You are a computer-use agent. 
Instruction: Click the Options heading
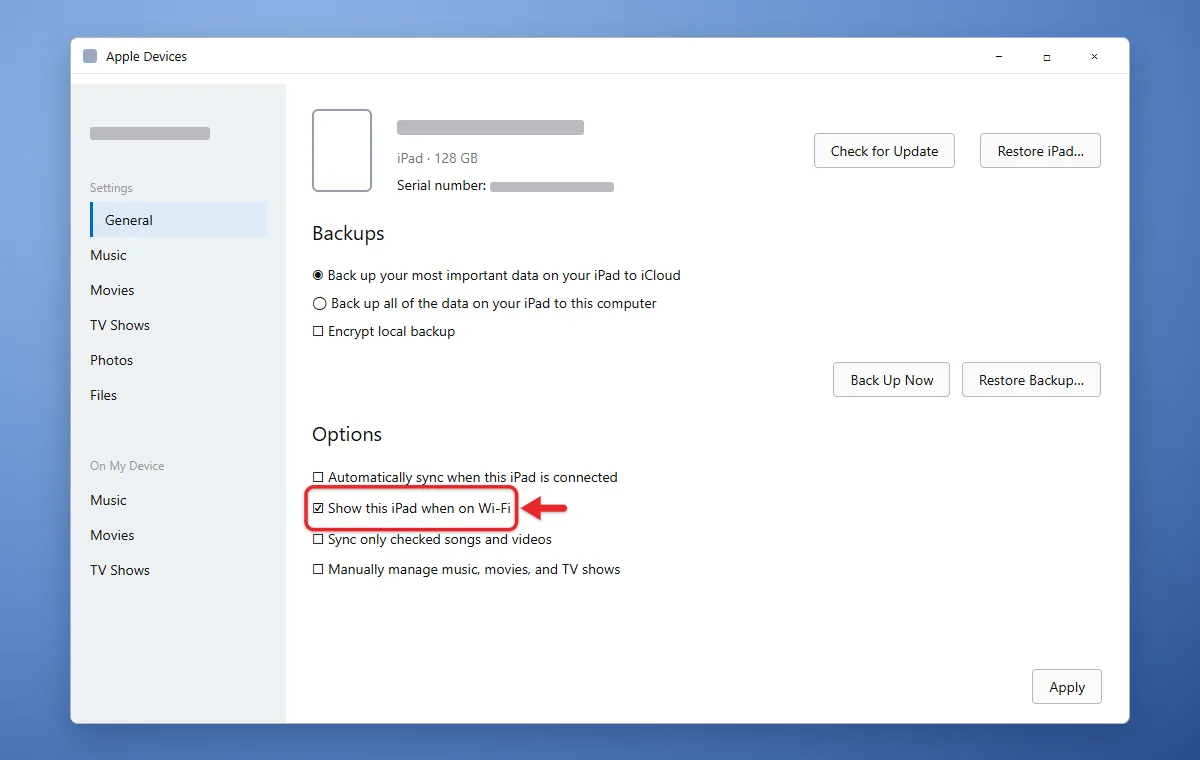coord(347,435)
